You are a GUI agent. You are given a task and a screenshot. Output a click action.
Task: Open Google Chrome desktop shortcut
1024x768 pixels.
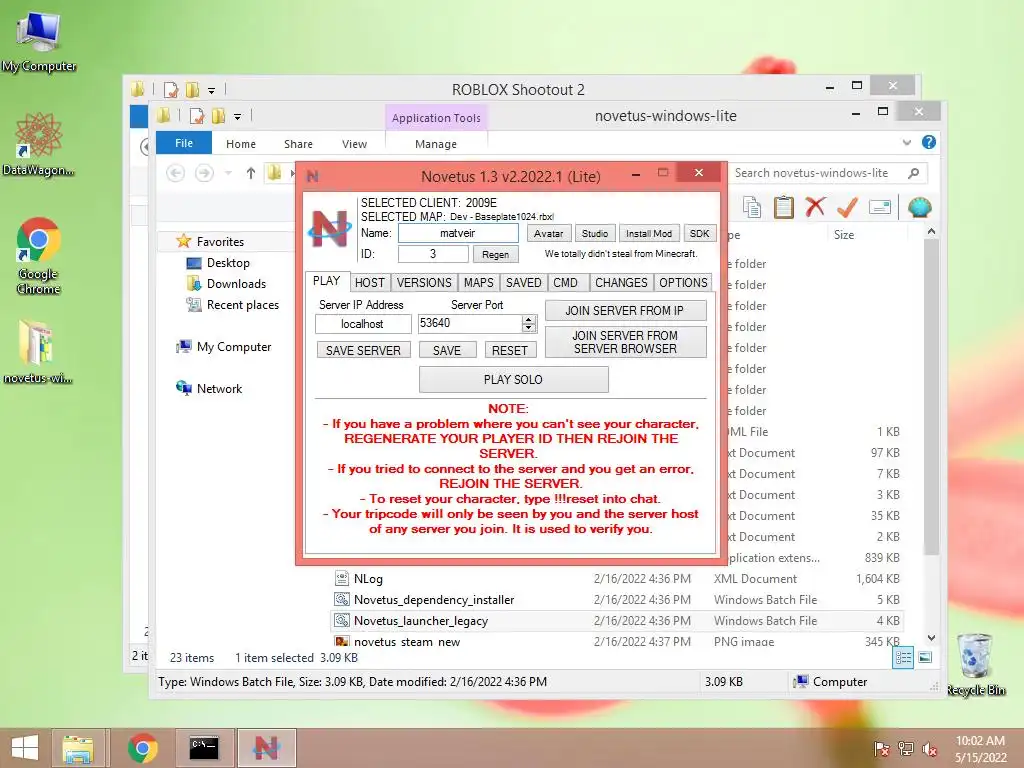tap(39, 256)
